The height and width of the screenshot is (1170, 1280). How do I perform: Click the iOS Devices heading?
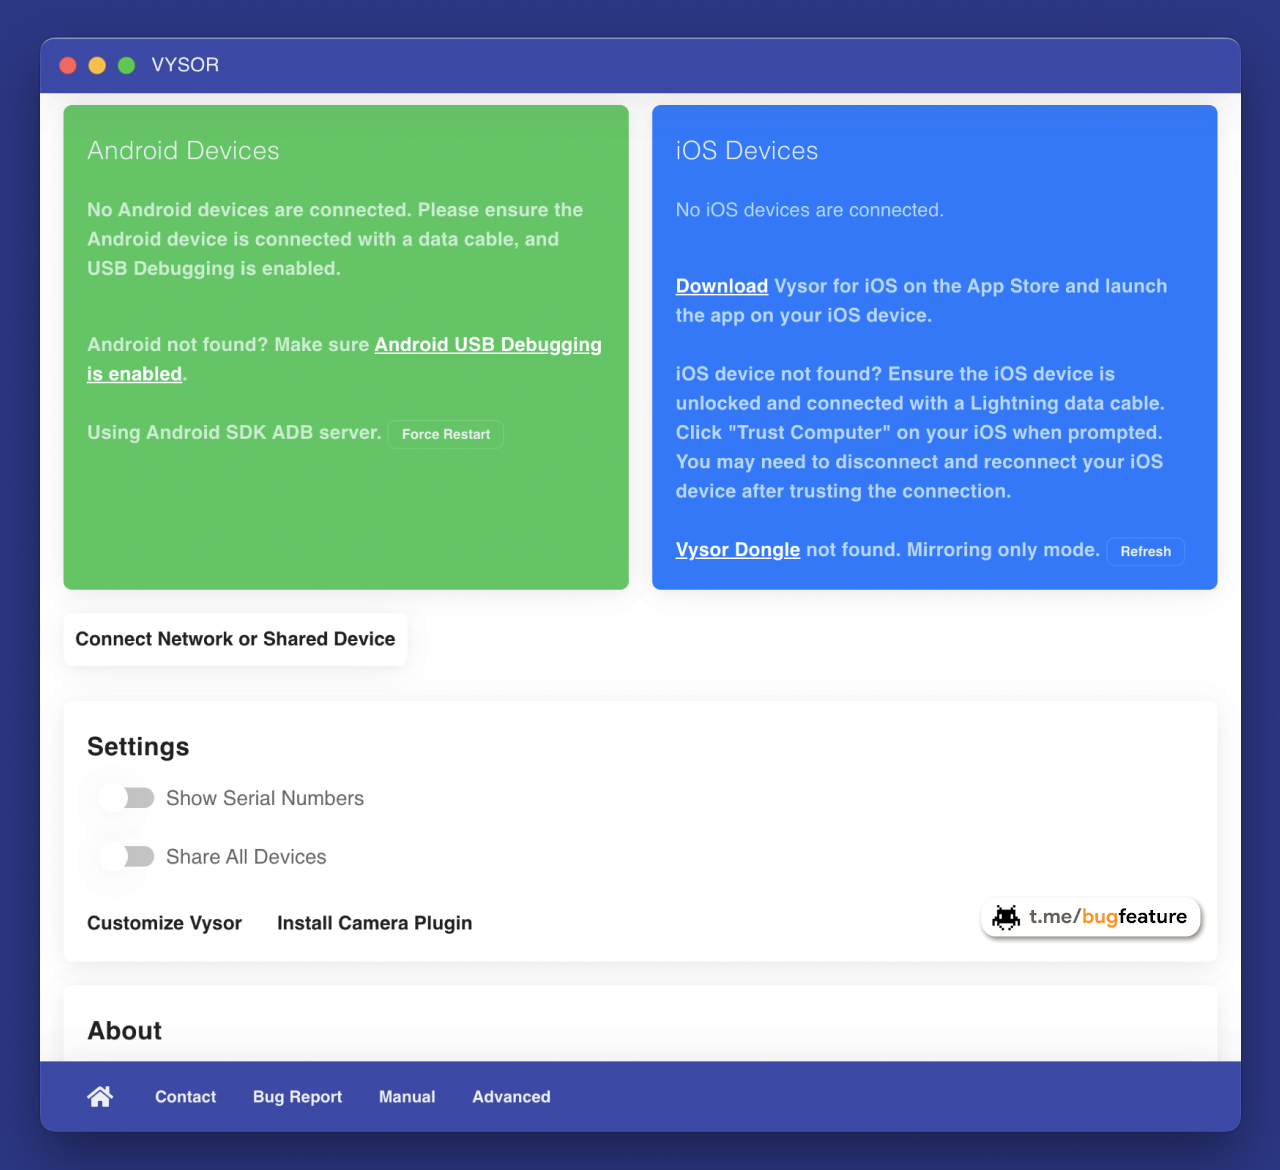(x=747, y=151)
